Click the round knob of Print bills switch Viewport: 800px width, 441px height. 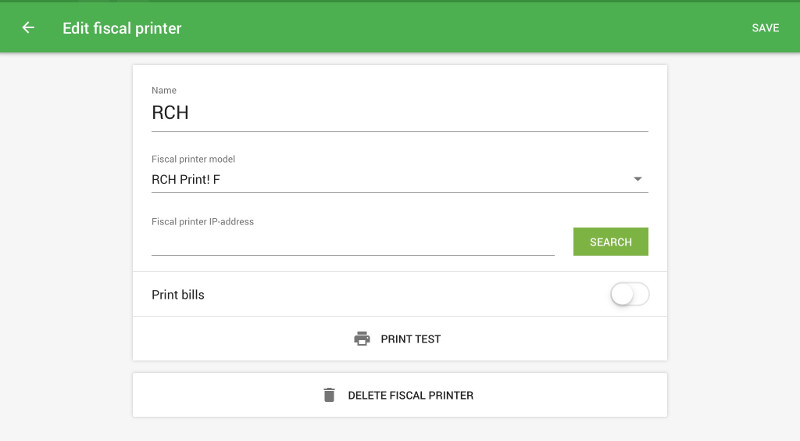coord(622,295)
